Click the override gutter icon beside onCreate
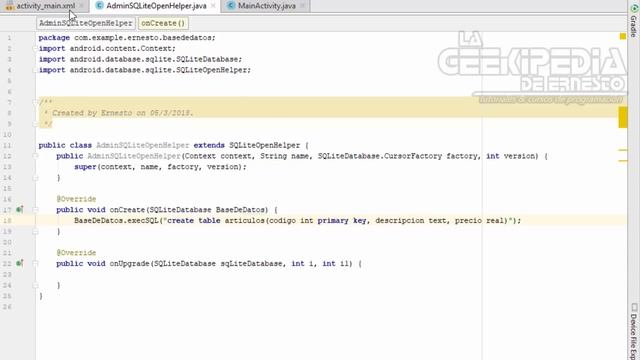 point(19,210)
